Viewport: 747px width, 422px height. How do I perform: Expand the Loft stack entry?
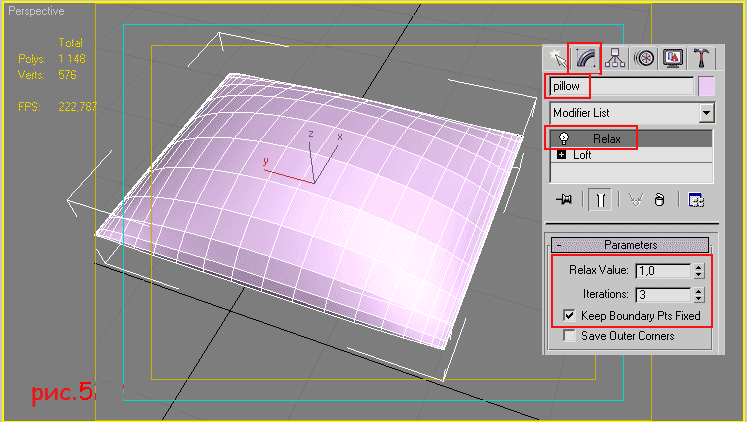562,155
